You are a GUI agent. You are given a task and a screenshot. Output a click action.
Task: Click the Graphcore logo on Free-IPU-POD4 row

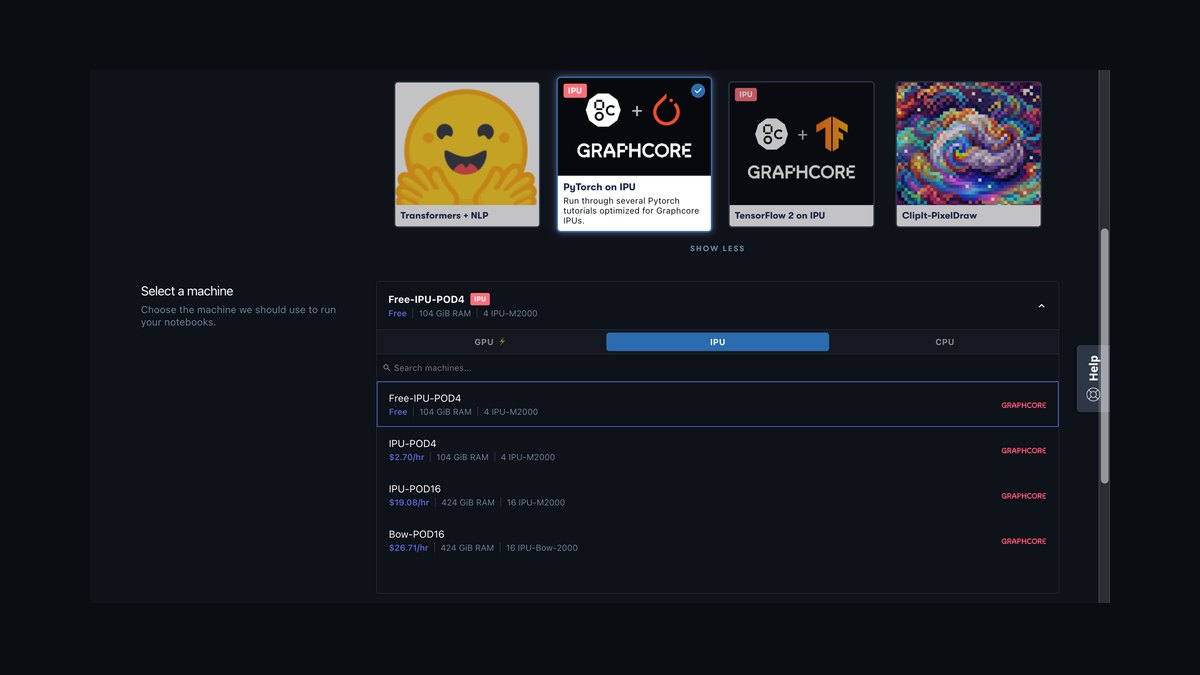coord(1024,405)
